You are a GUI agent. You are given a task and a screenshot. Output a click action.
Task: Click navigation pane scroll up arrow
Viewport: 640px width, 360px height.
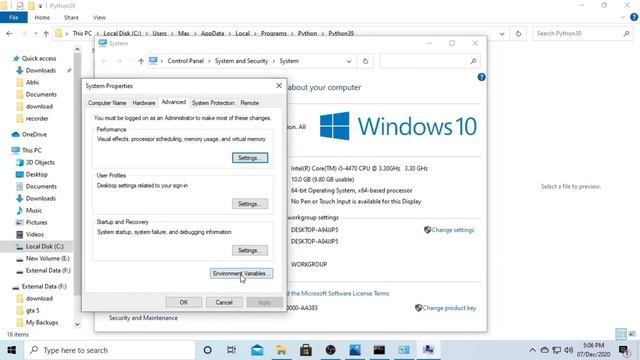pos(77,49)
